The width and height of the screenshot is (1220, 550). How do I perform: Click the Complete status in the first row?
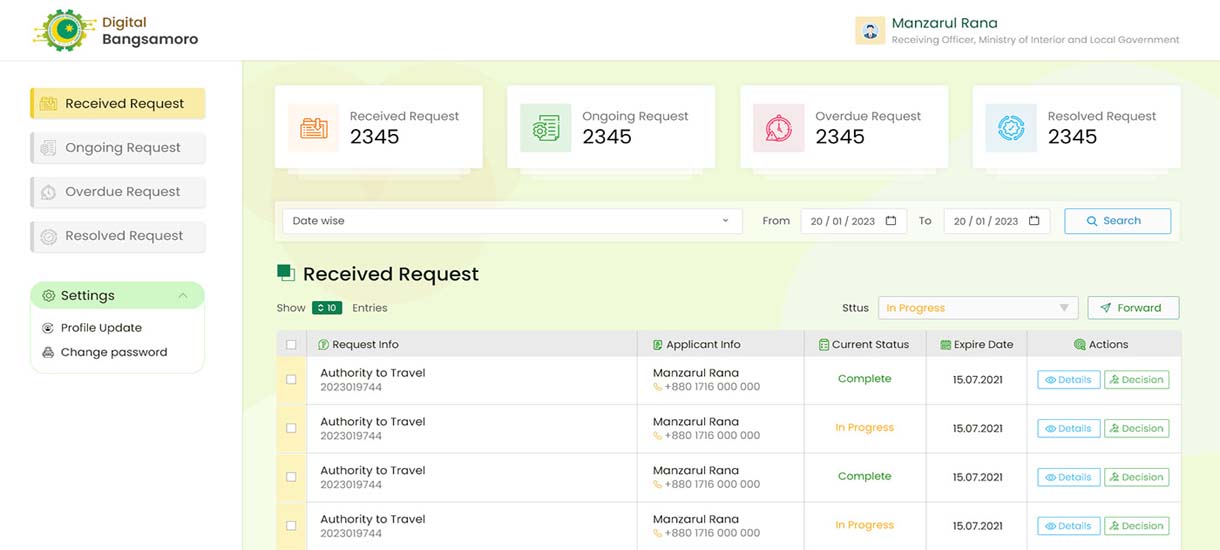(x=864, y=379)
